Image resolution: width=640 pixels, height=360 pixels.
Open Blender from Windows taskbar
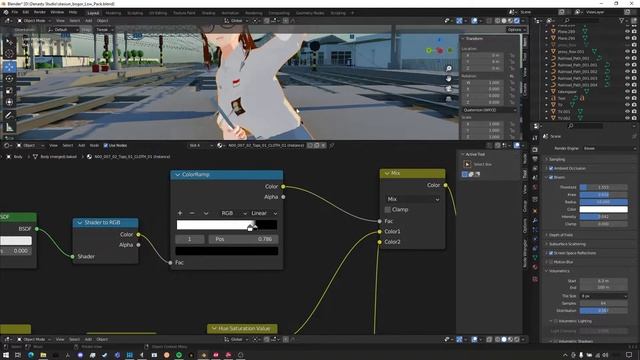click(203, 355)
